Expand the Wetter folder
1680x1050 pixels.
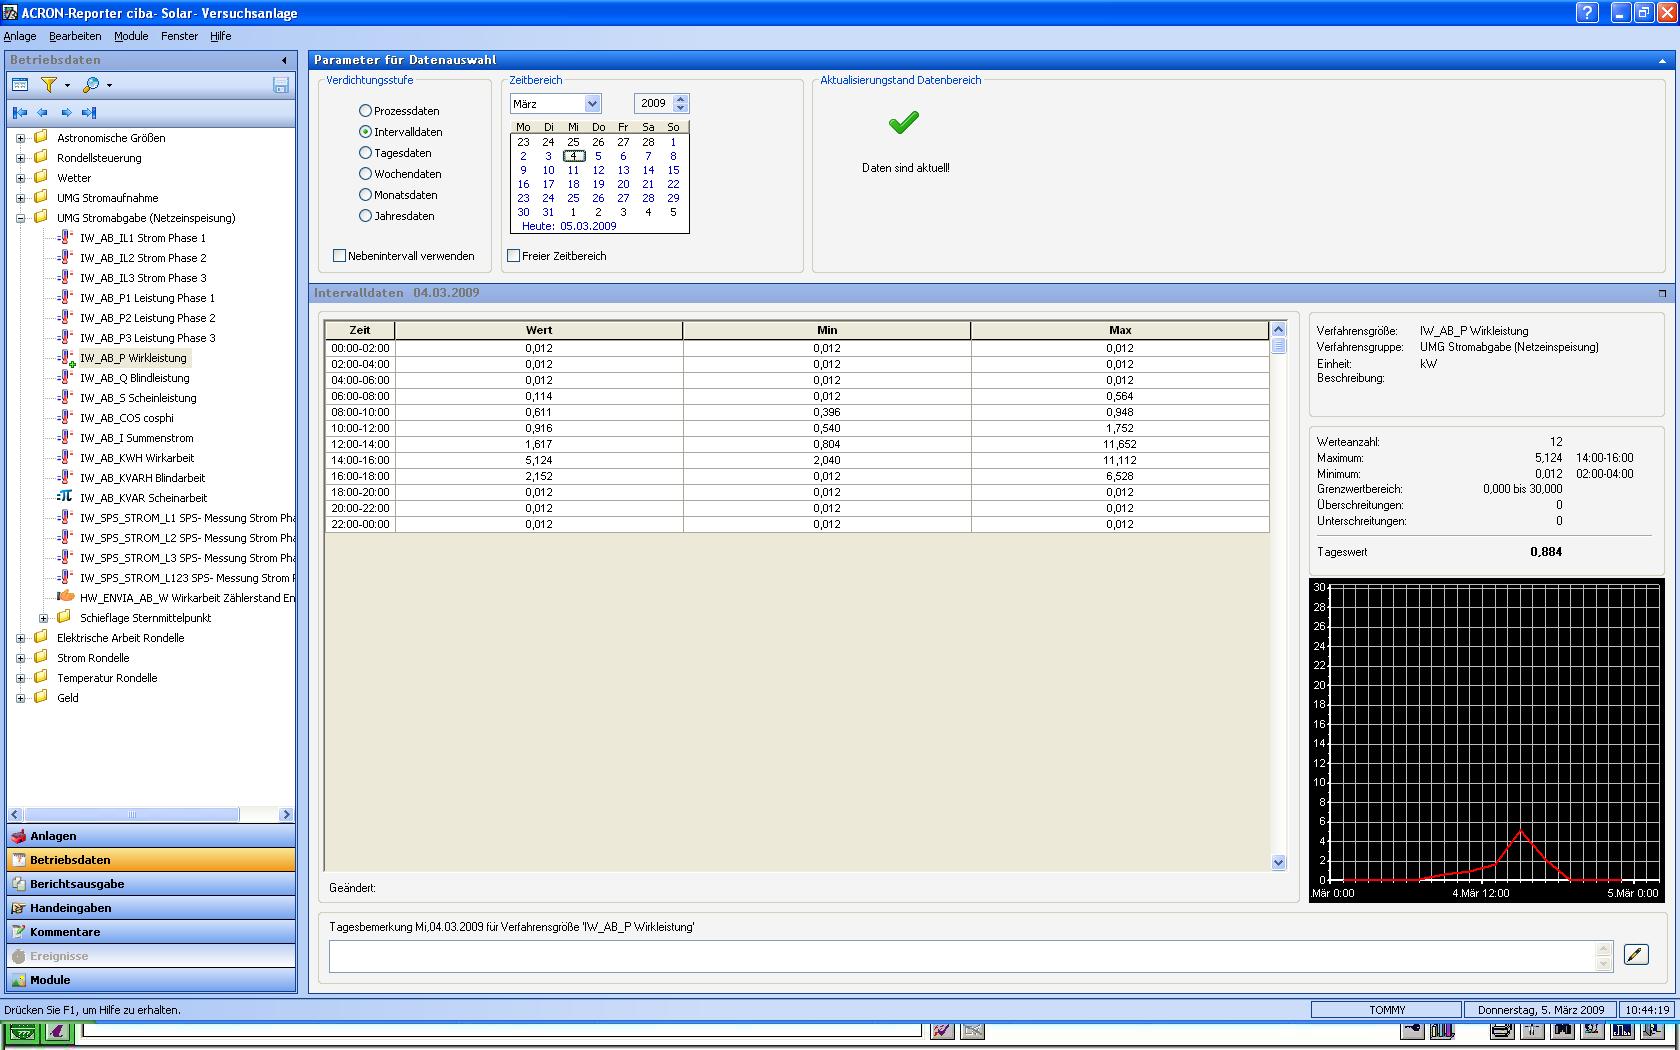(x=20, y=178)
